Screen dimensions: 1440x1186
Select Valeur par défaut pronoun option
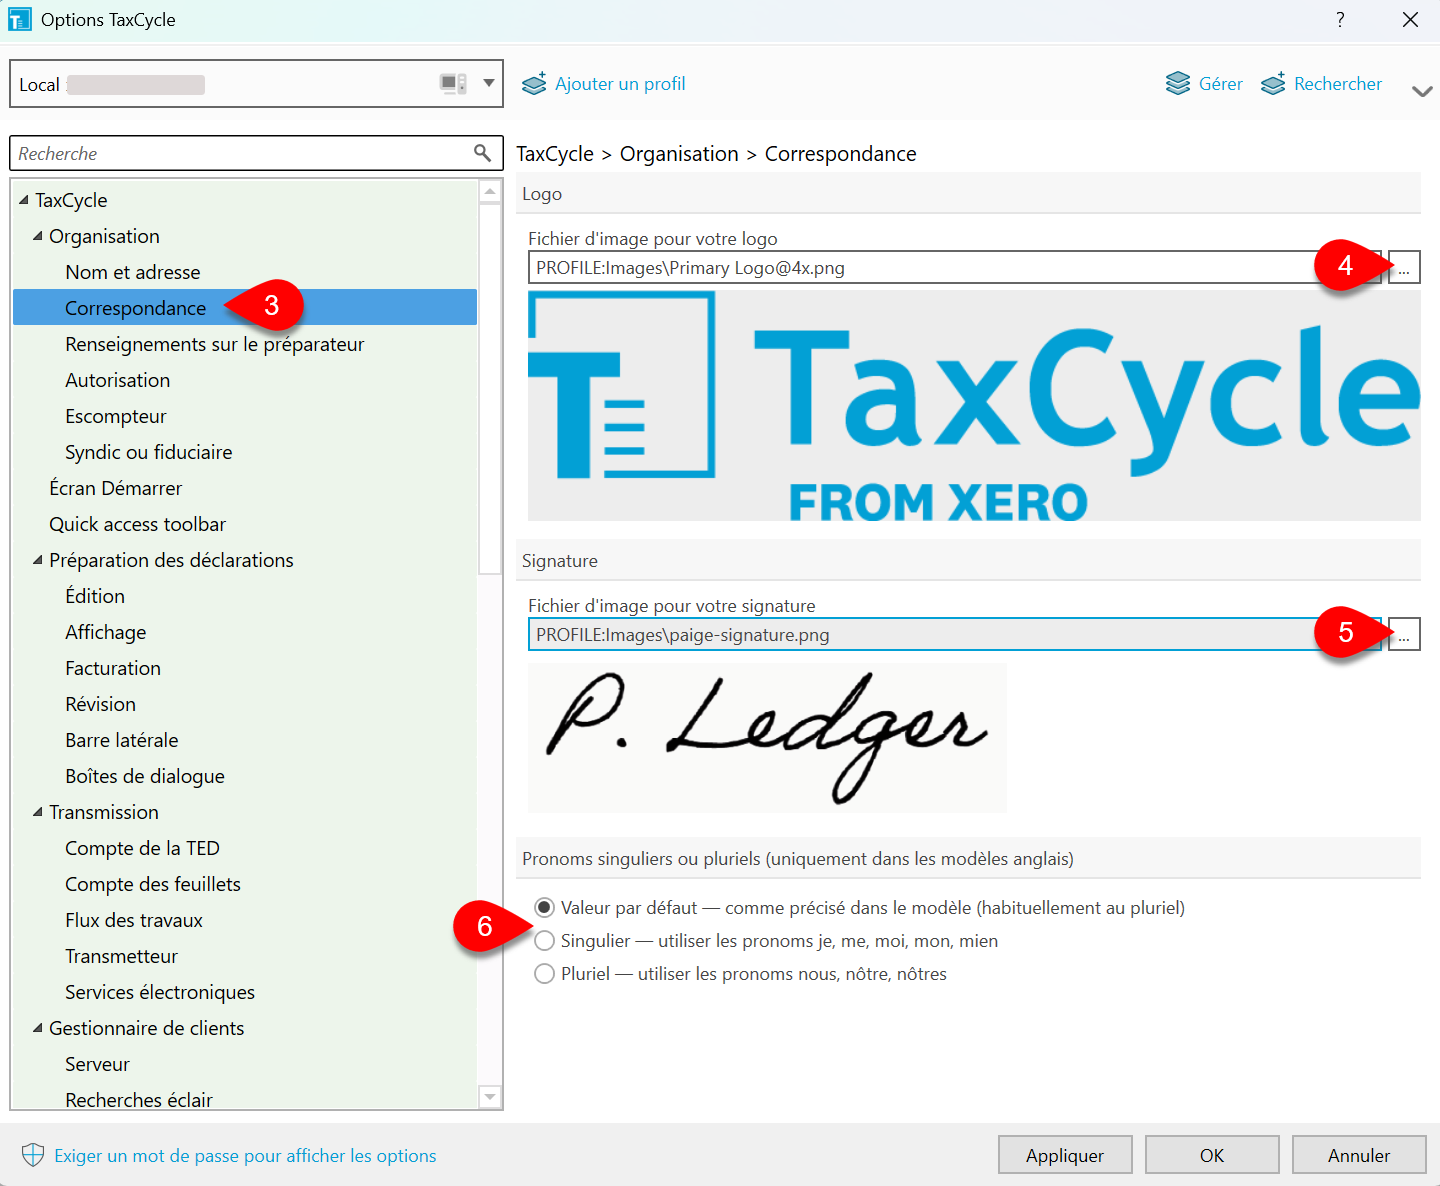point(544,908)
